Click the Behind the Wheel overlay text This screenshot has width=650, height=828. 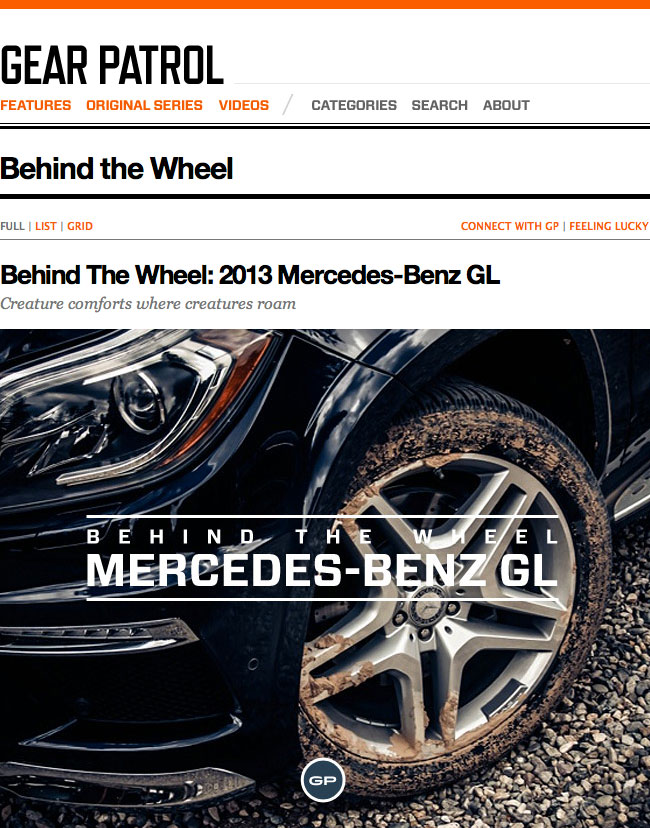click(x=322, y=537)
